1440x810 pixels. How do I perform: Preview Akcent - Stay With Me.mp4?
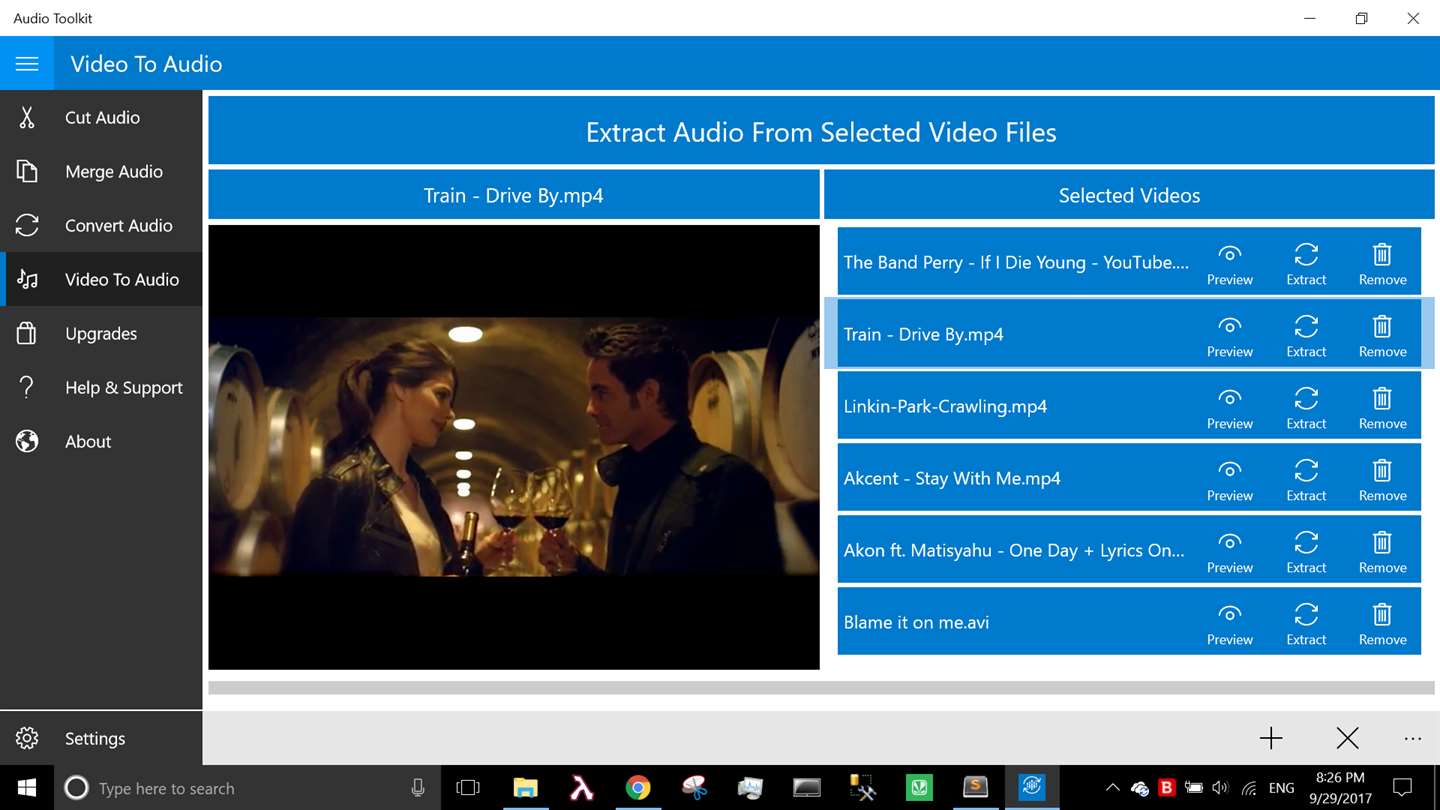tap(1230, 480)
